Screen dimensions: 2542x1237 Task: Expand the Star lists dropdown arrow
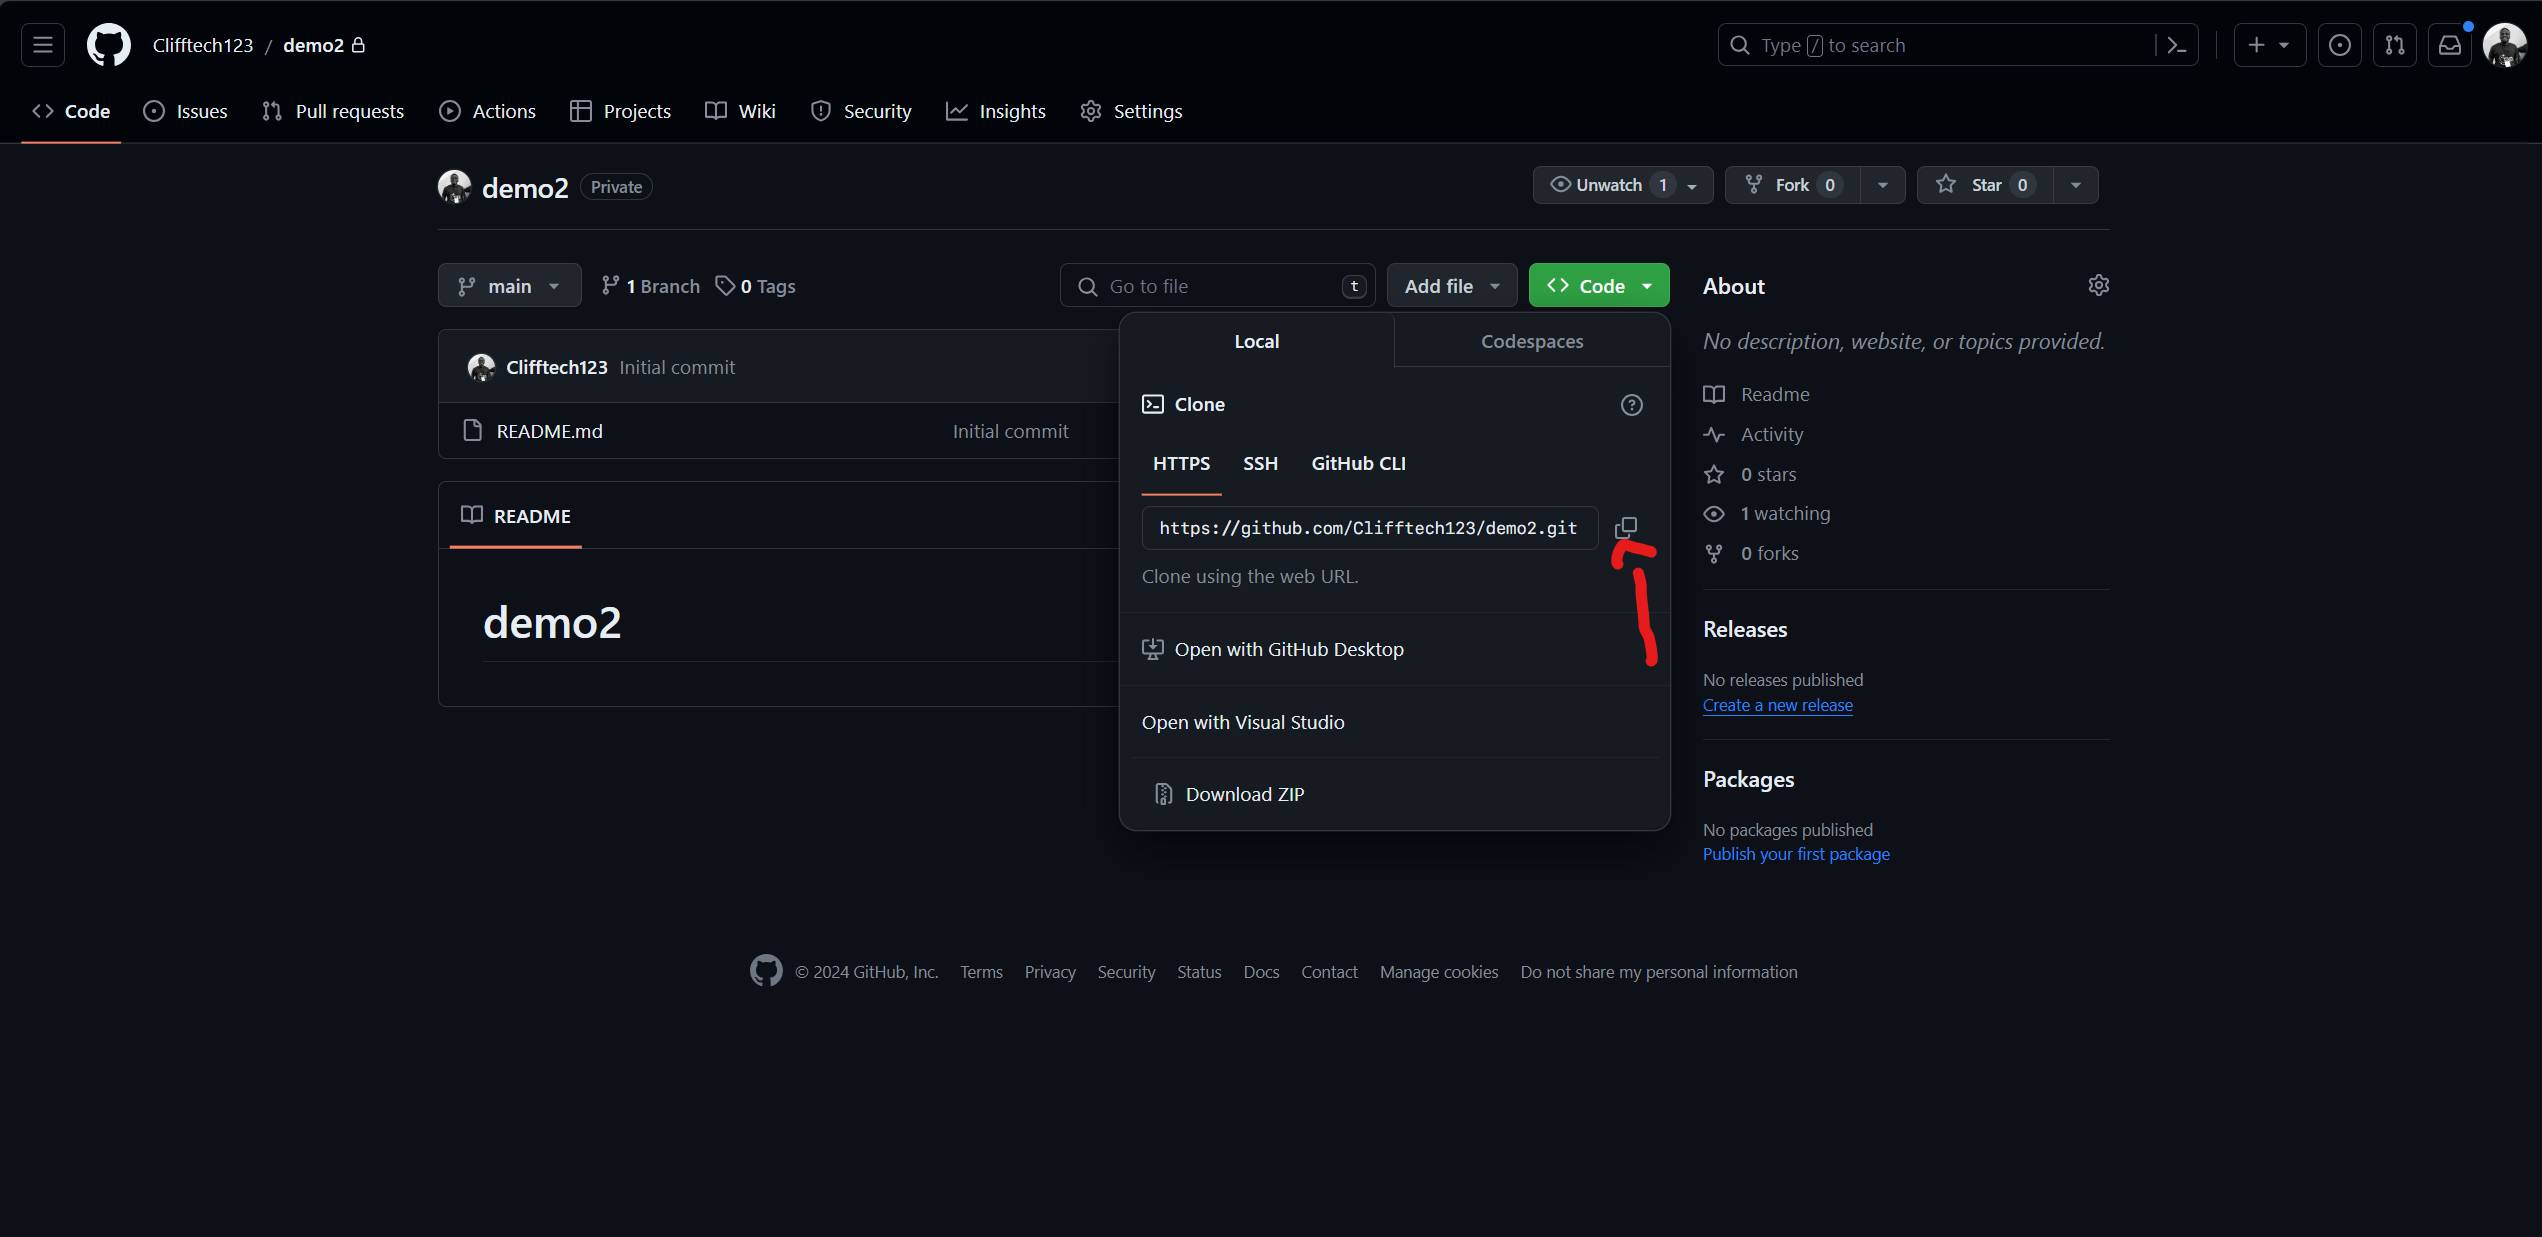click(2075, 185)
